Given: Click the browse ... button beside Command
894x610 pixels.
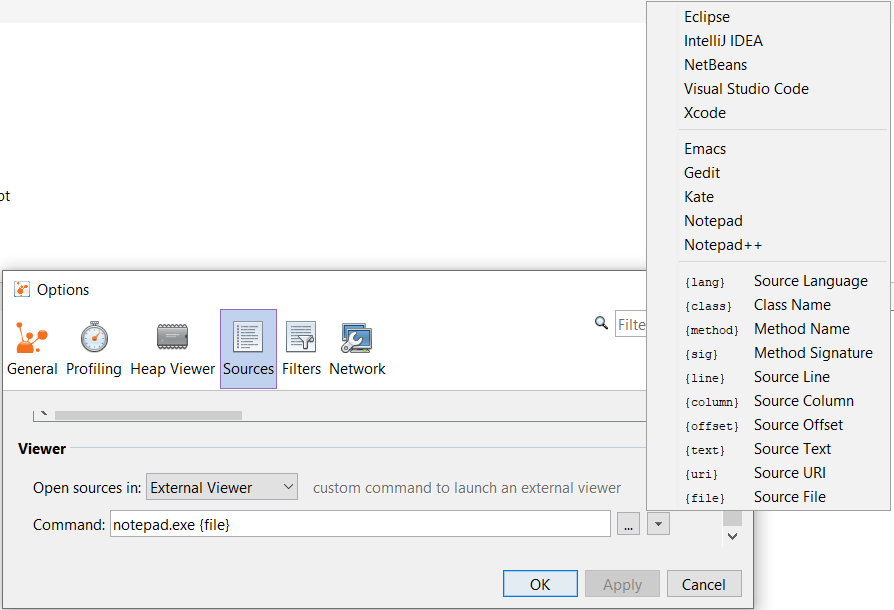Looking at the screenshot, I should point(628,523).
